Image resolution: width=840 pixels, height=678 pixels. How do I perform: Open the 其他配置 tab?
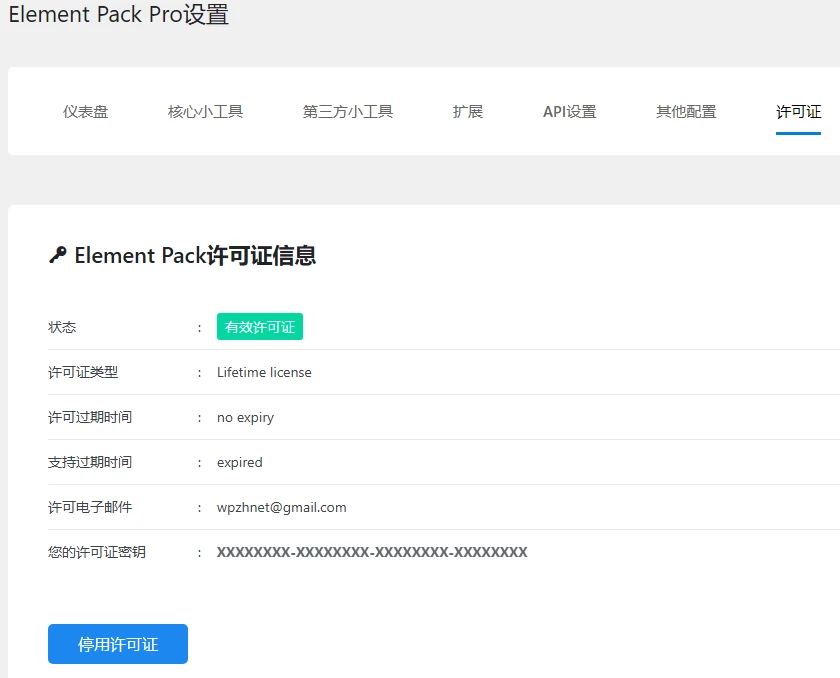[685, 111]
